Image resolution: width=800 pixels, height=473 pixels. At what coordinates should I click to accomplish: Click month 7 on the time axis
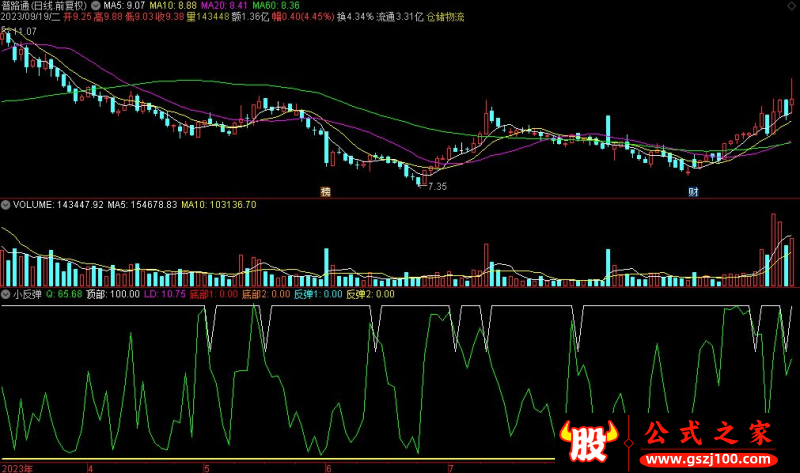point(451,468)
